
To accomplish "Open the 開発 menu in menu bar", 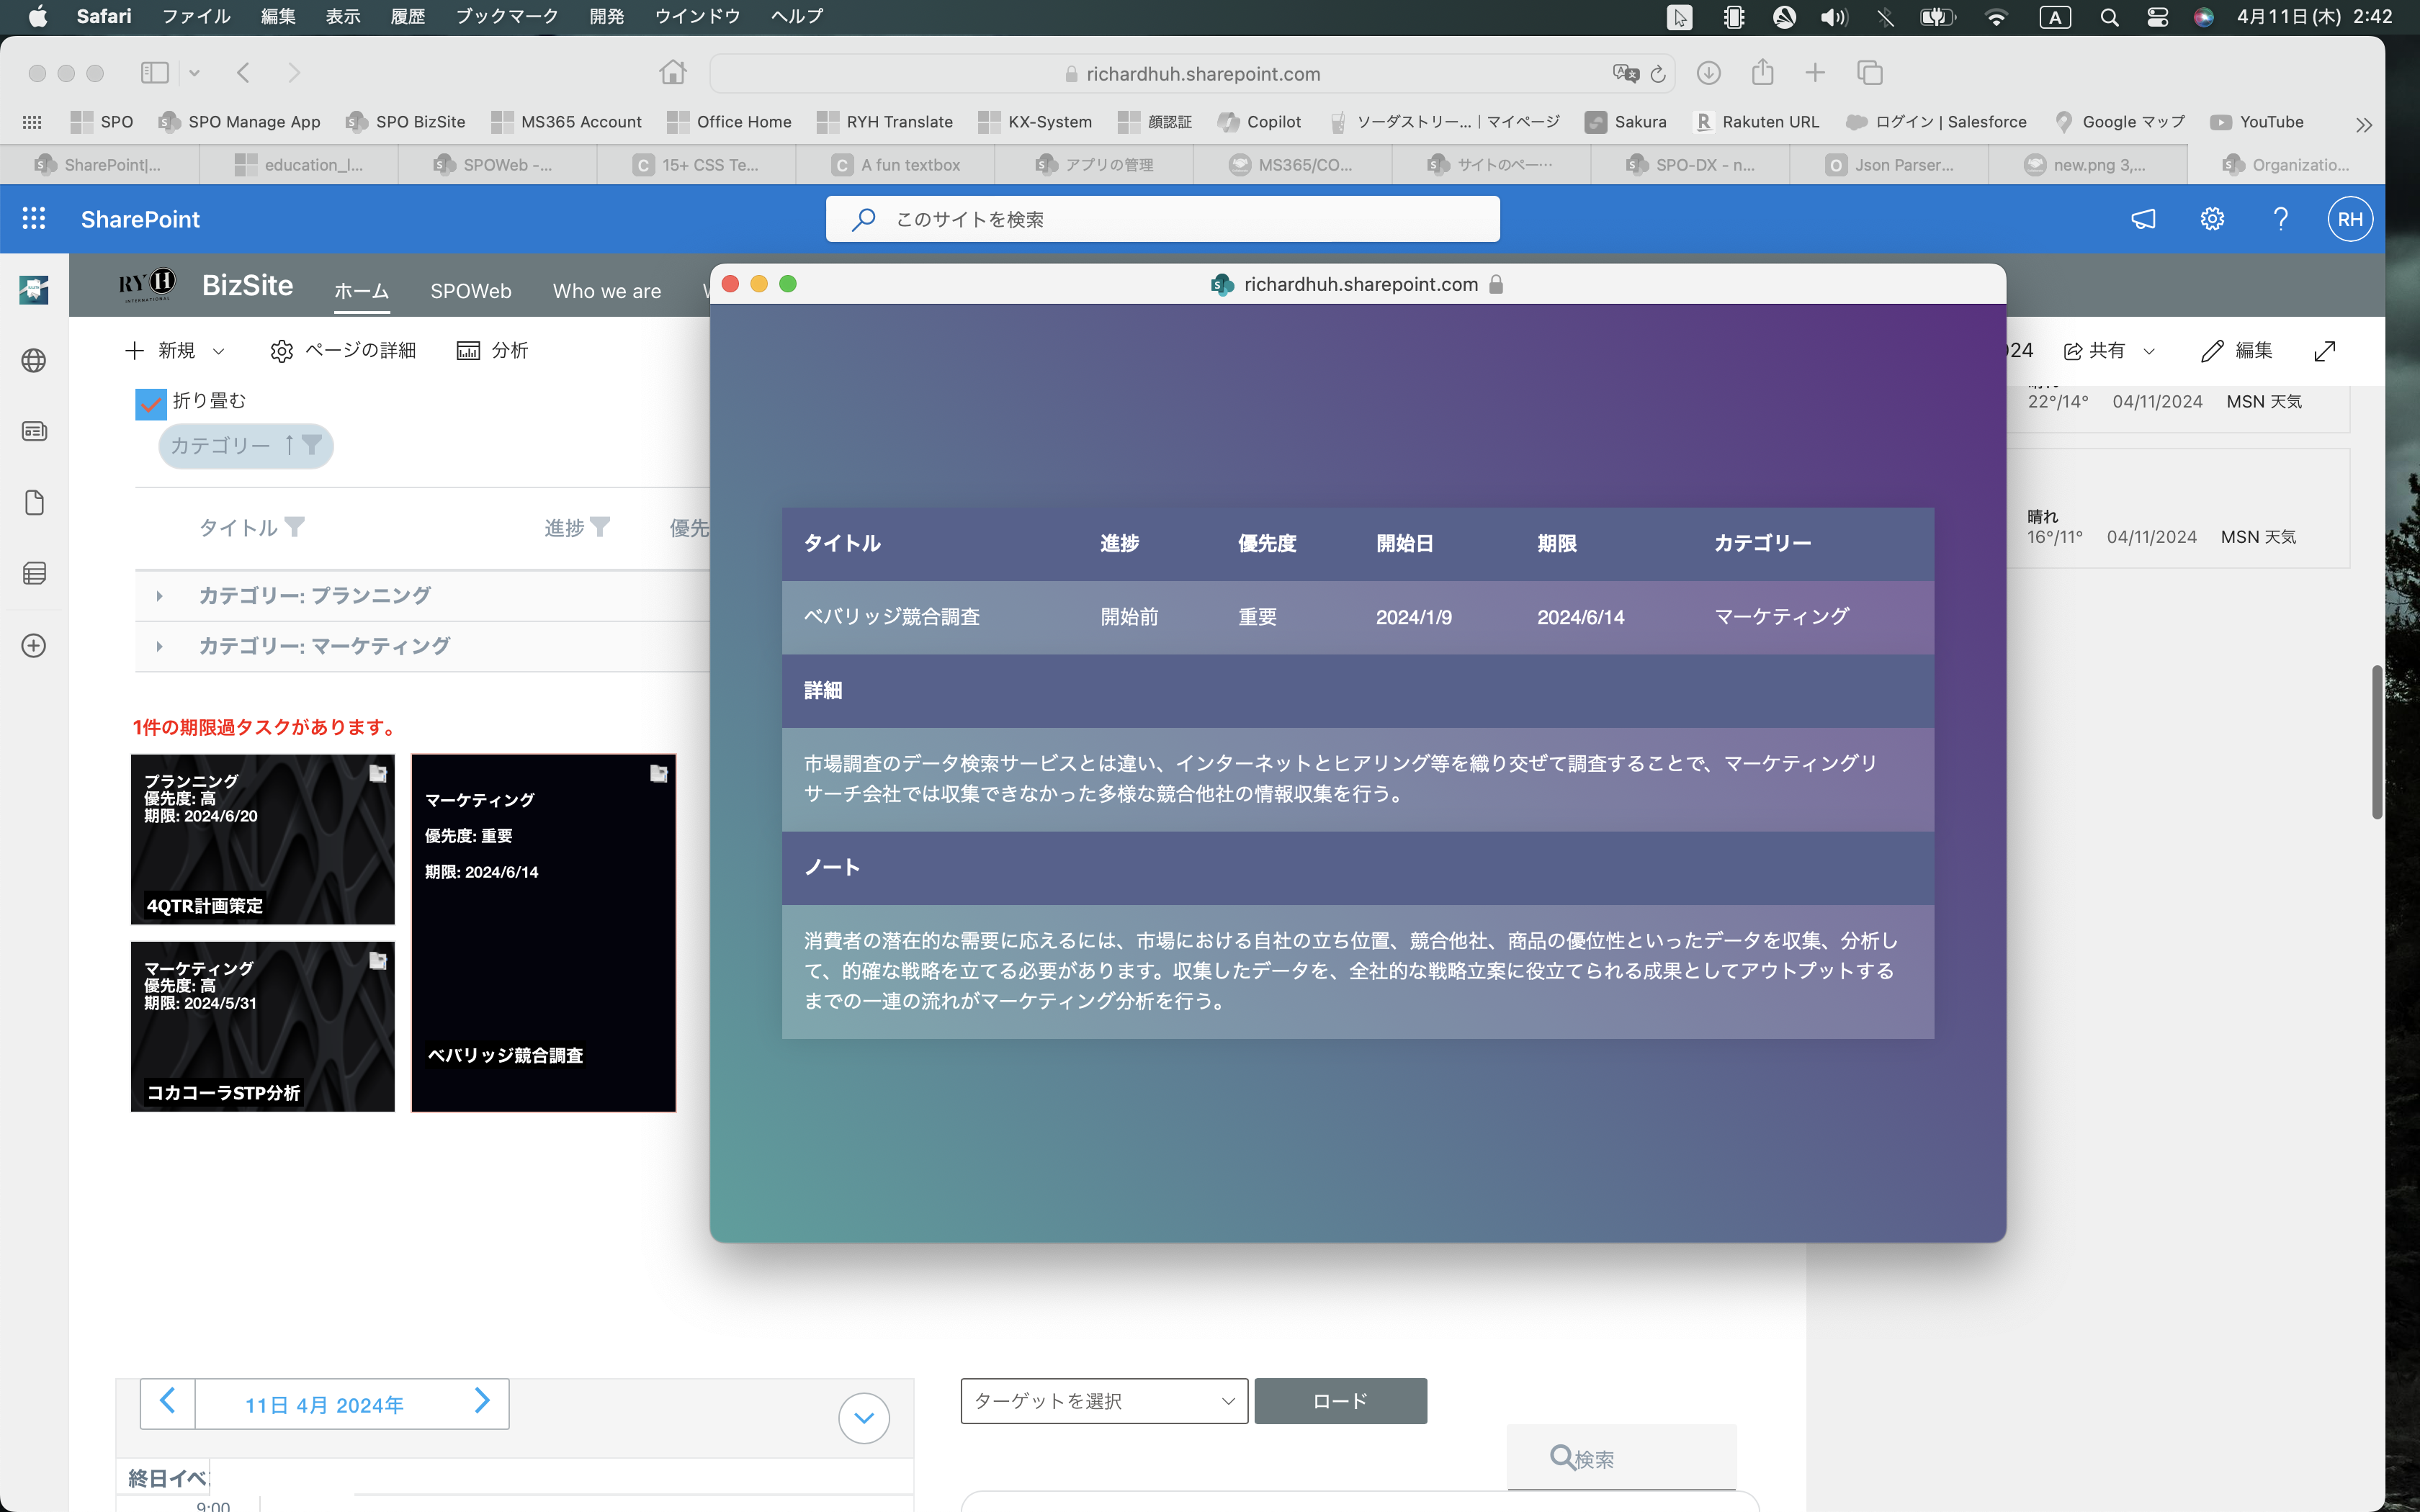I will tap(606, 16).
